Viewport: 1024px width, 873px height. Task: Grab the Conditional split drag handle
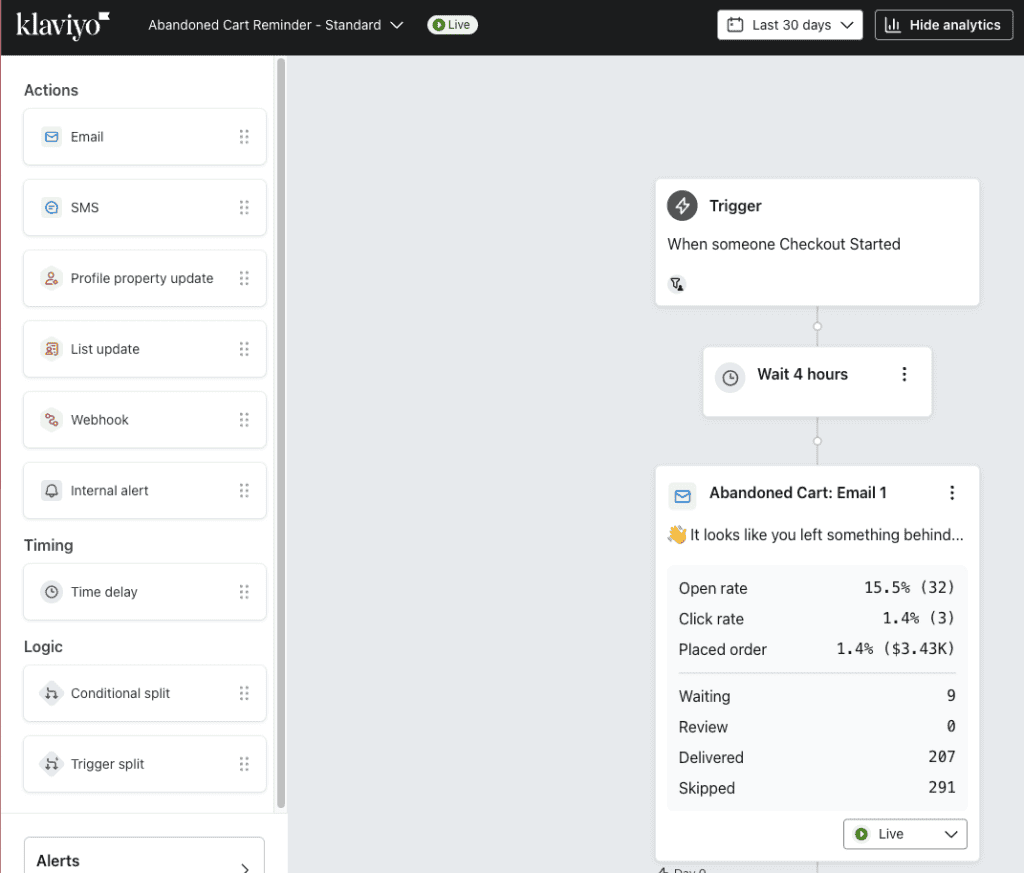point(244,693)
